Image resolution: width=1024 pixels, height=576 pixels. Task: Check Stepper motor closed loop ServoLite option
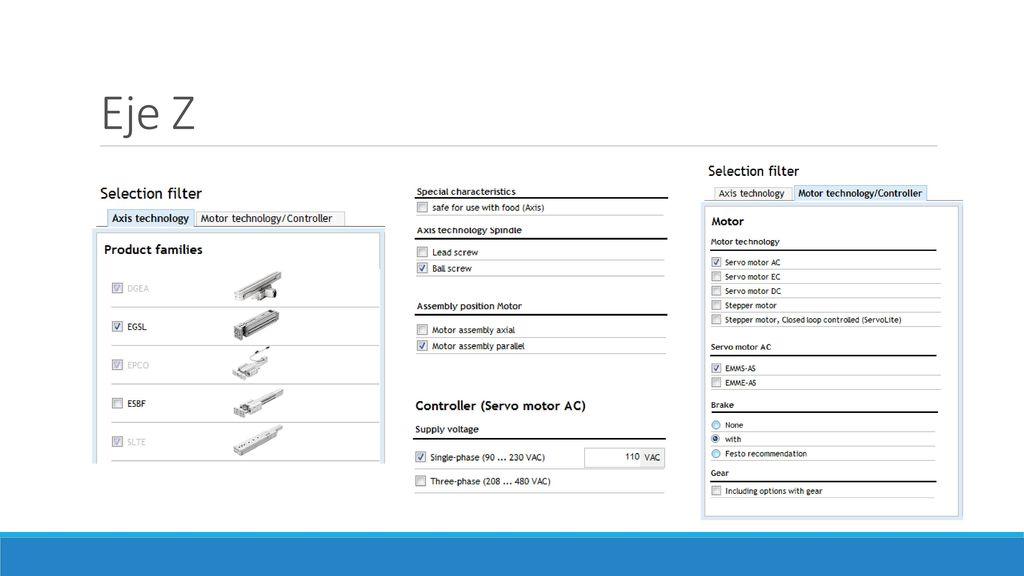click(716, 319)
